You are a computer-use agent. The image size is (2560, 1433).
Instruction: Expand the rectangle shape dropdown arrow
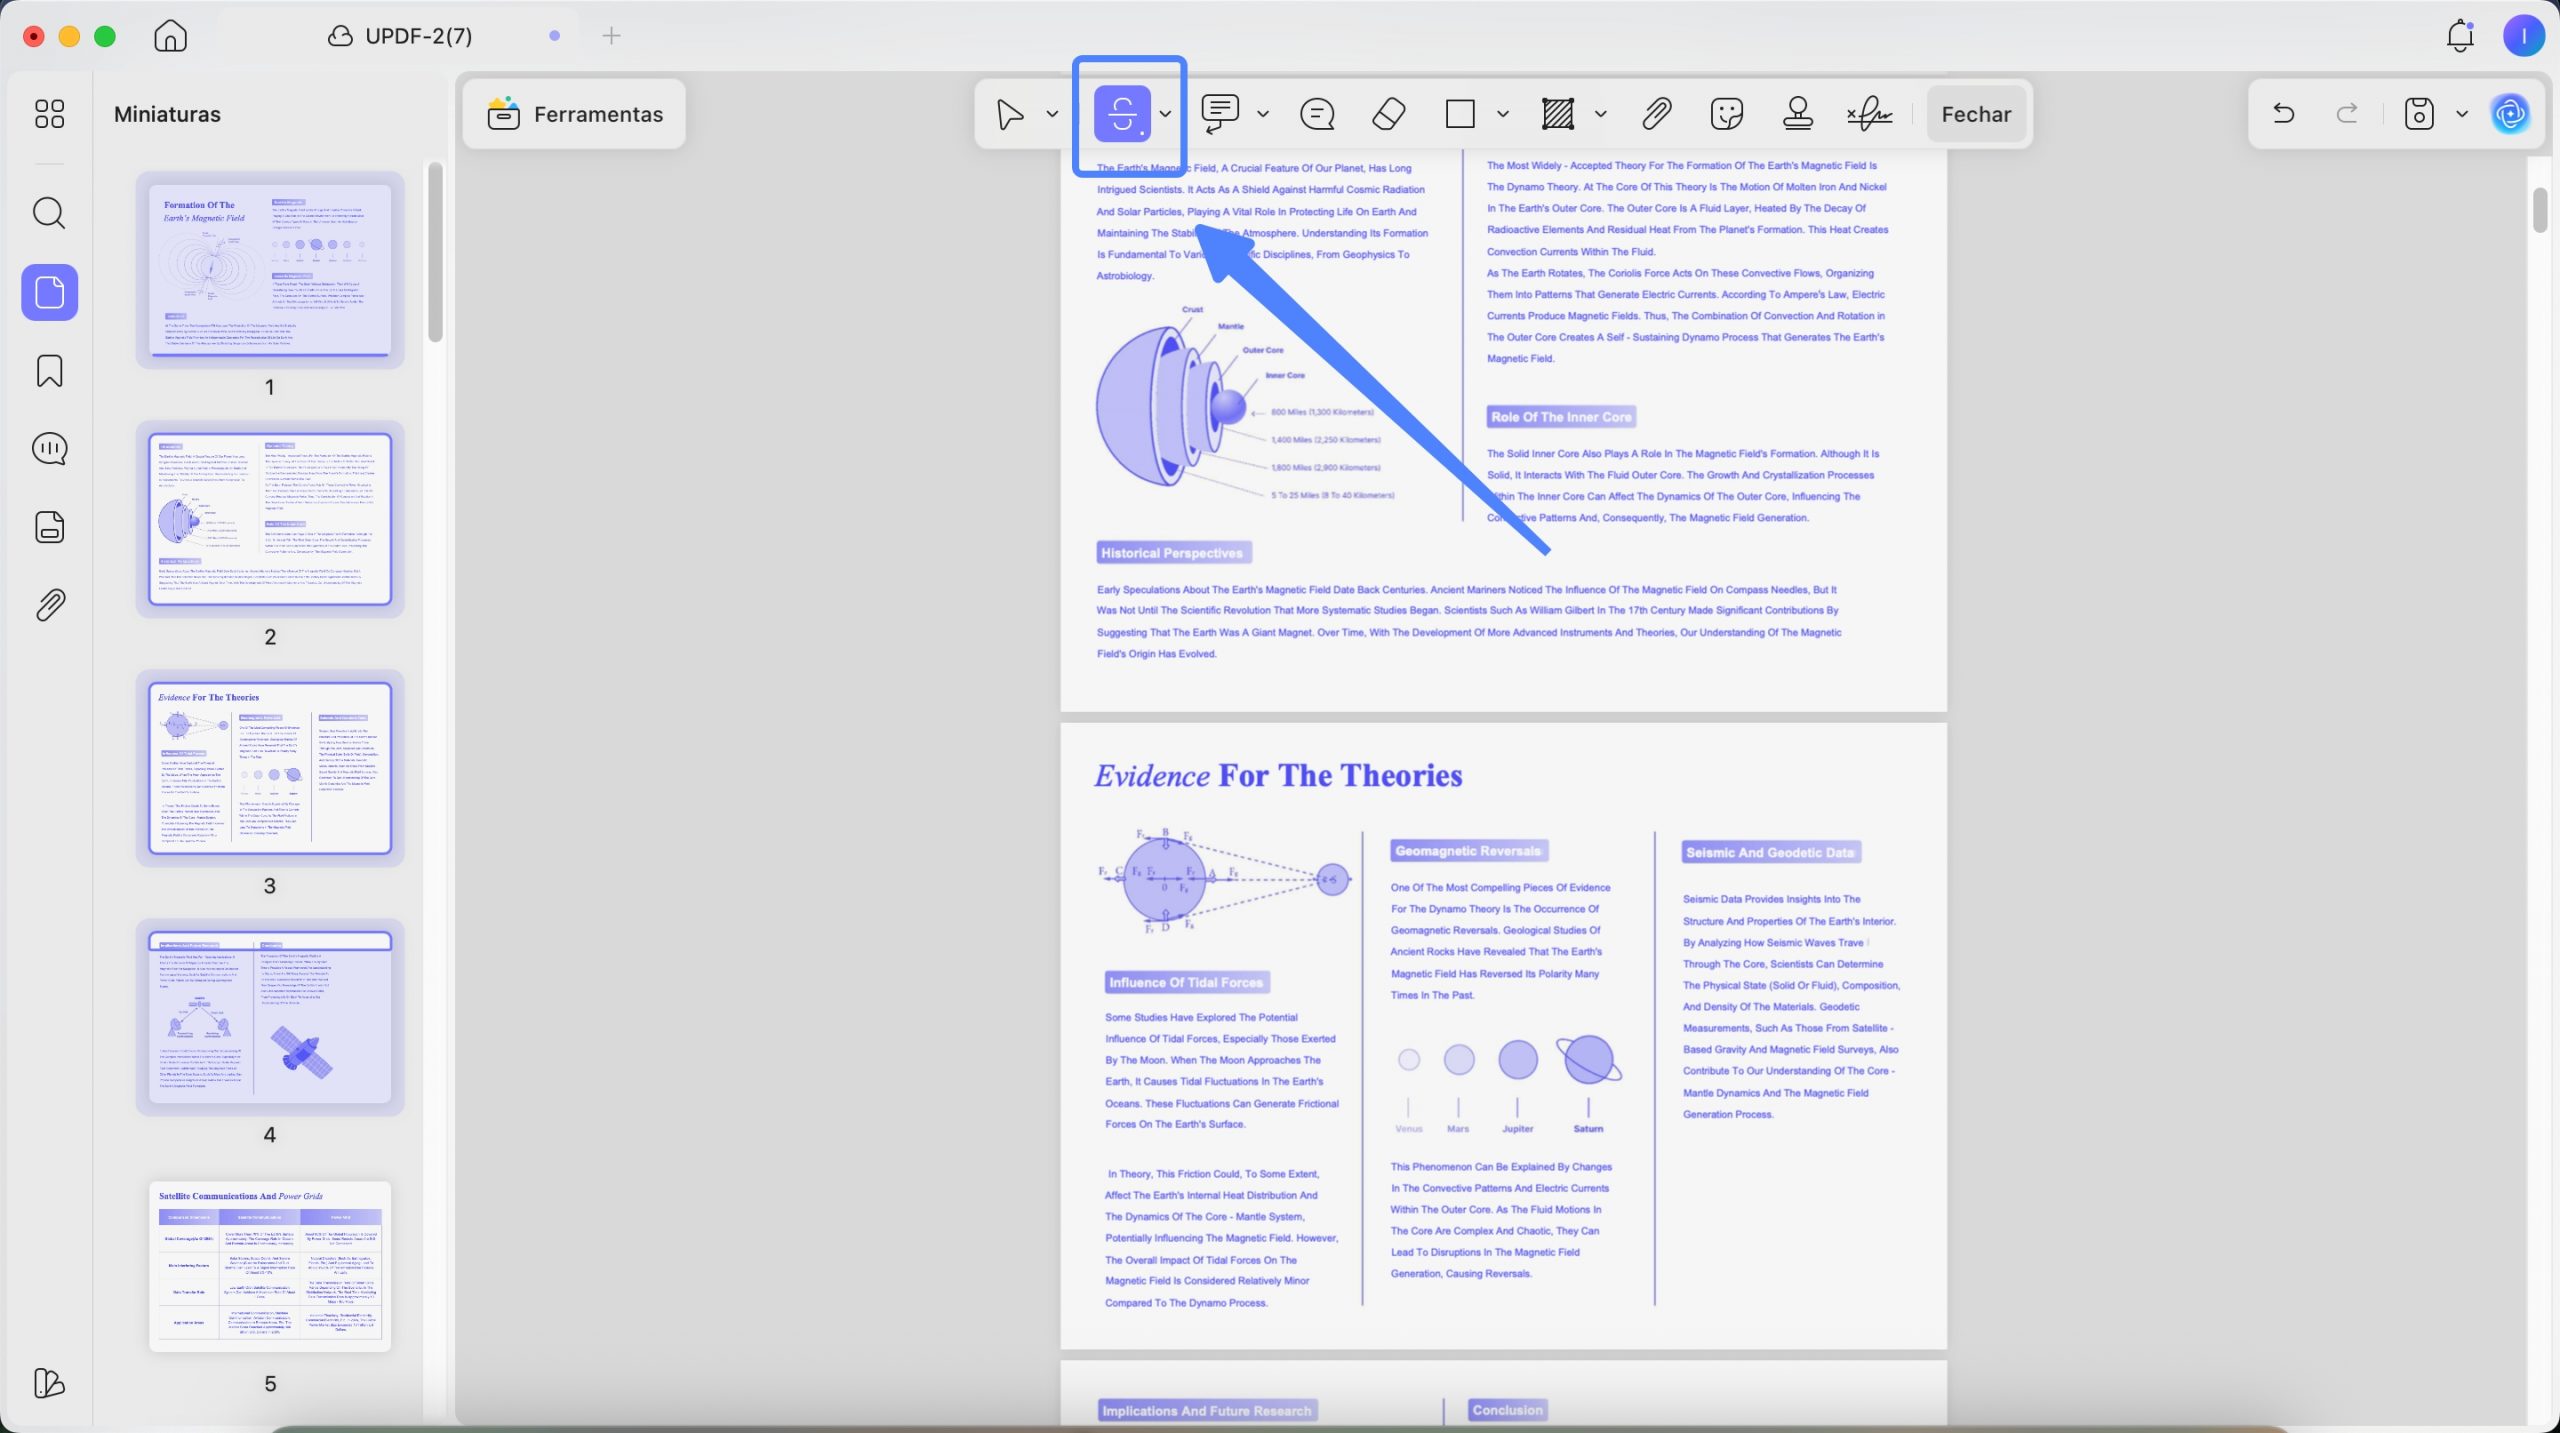1502,114
